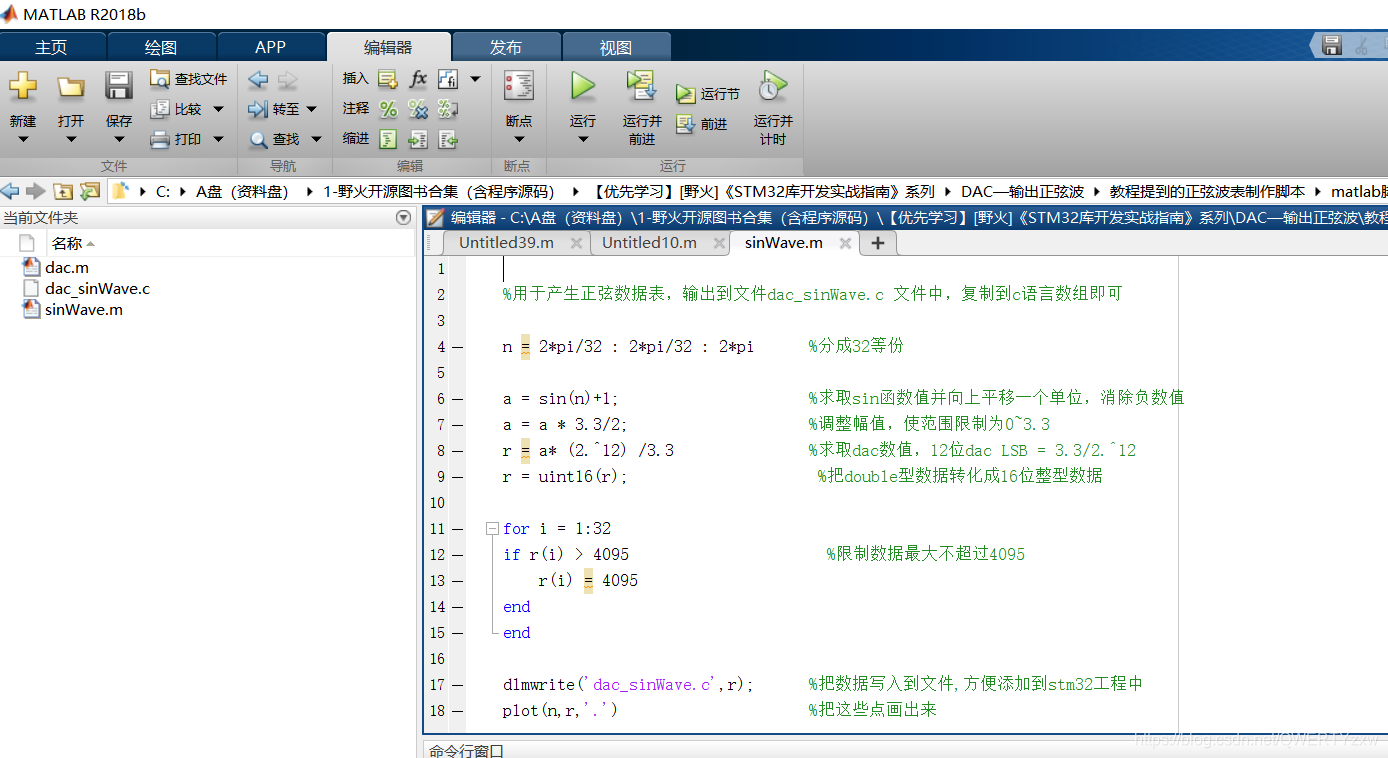Click quick-access save icon at top right
The height and width of the screenshot is (758, 1388).
click(x=1331, y=45)
